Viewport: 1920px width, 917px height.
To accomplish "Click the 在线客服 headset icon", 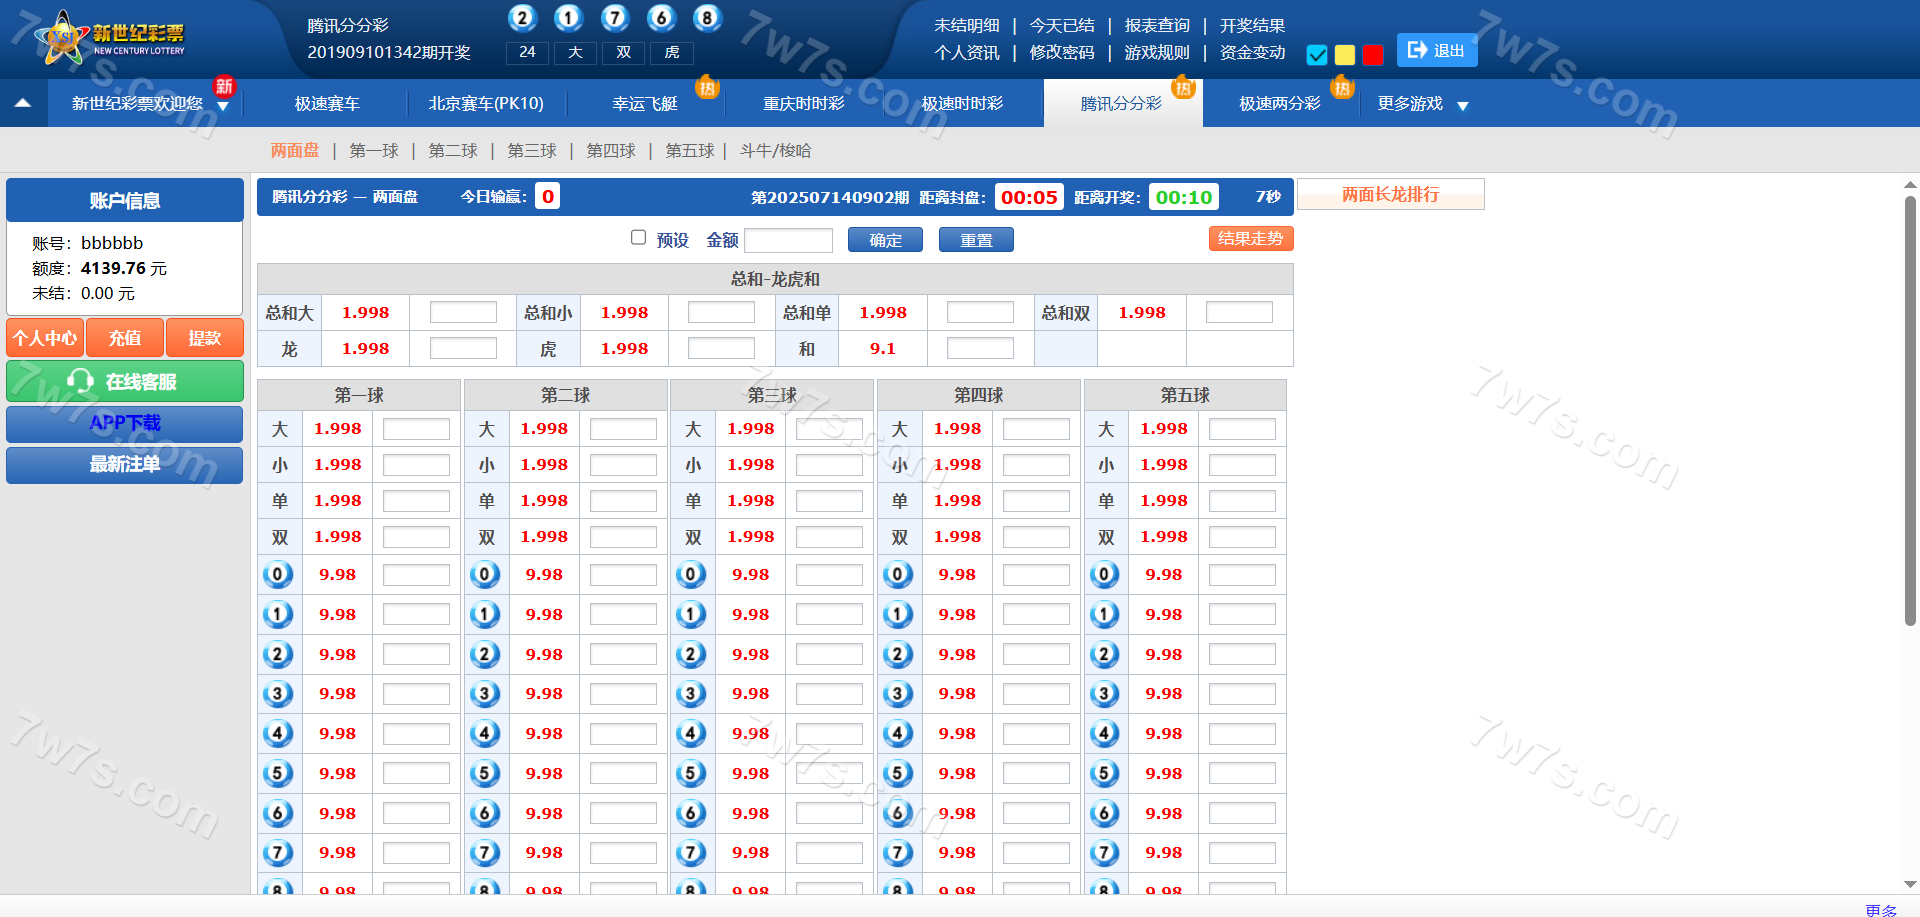I will [x=80, y=381].
